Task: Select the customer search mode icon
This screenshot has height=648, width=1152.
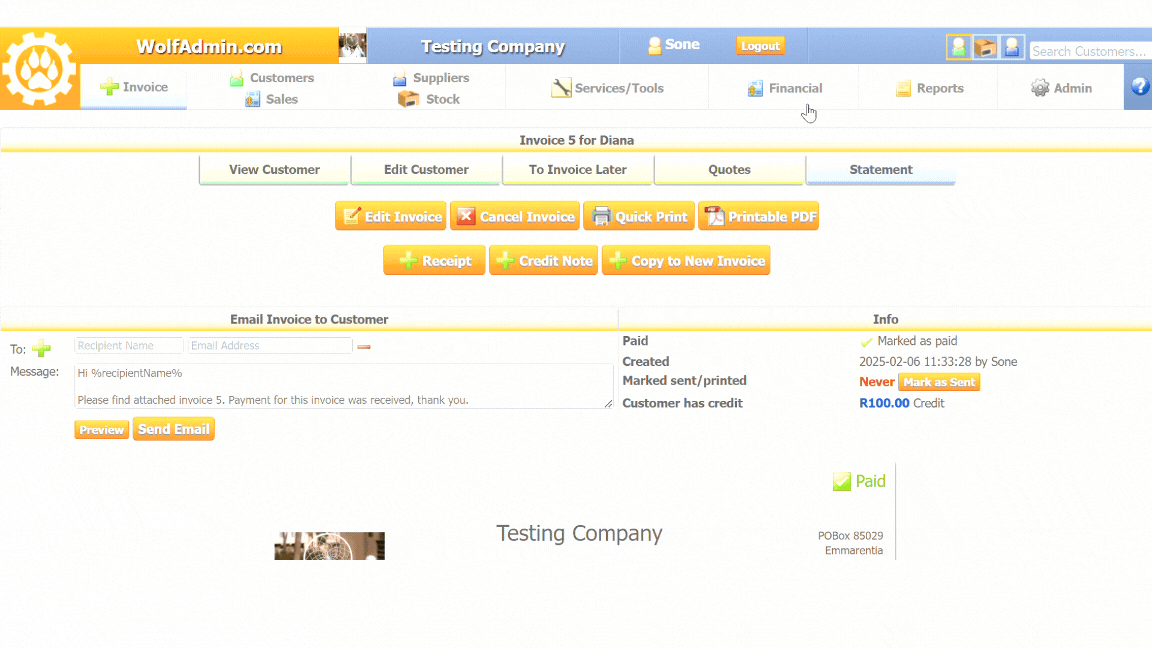Action: coord(958,47)
